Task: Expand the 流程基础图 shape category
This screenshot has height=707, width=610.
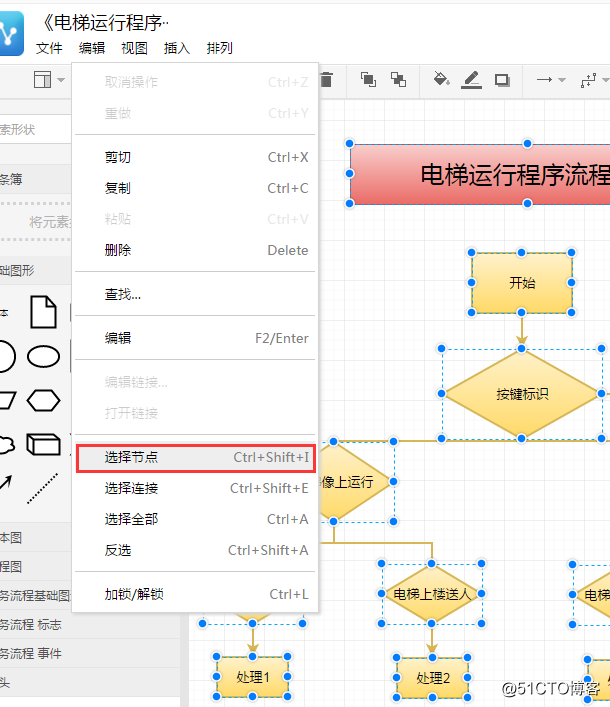Action: point(36,596)
